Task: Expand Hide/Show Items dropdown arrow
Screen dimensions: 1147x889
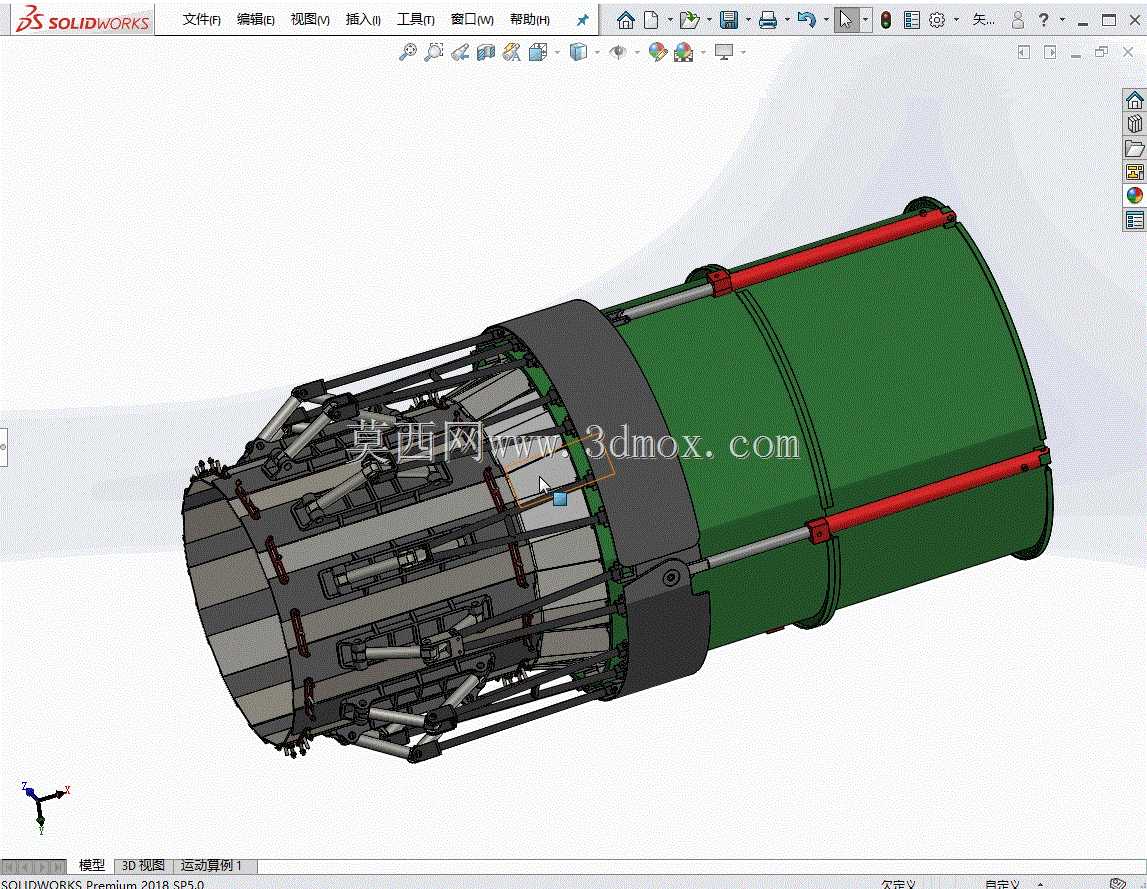Action: 637,52
